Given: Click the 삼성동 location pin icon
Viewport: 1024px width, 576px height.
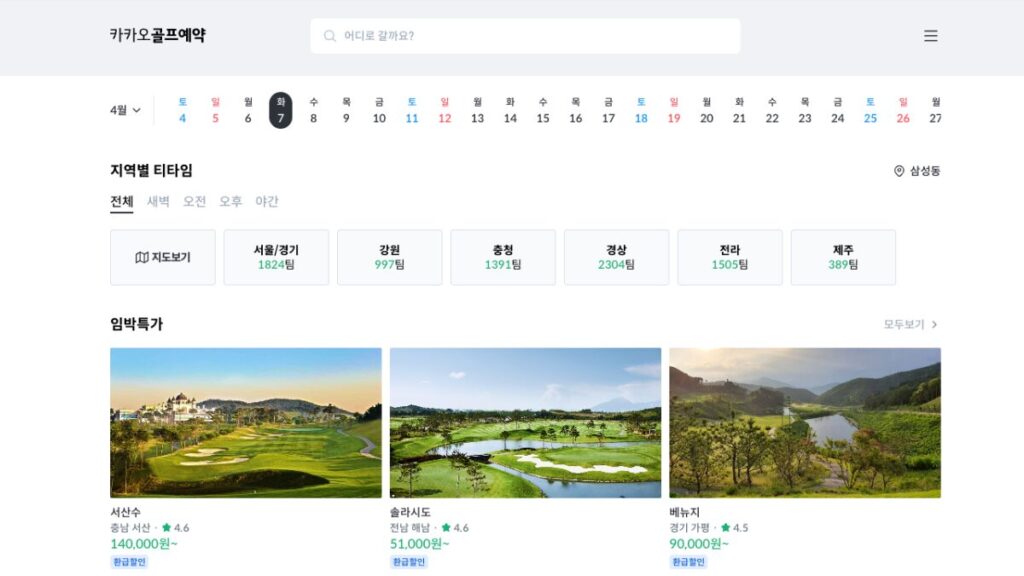Looking at the screenshot, I should pyautogui.click(x=899, y=170).
